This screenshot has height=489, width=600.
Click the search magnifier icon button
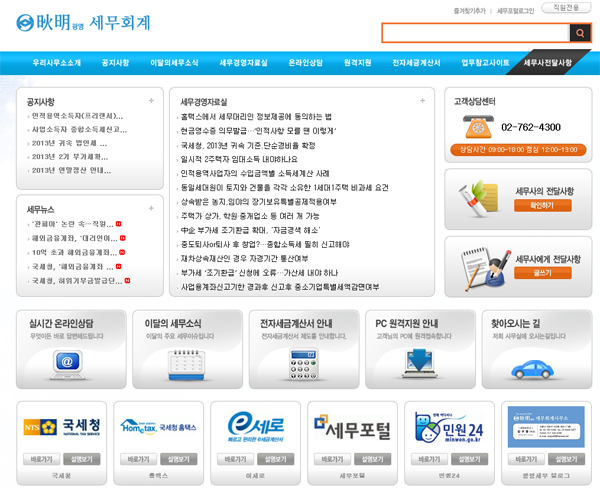pos(579,34)
